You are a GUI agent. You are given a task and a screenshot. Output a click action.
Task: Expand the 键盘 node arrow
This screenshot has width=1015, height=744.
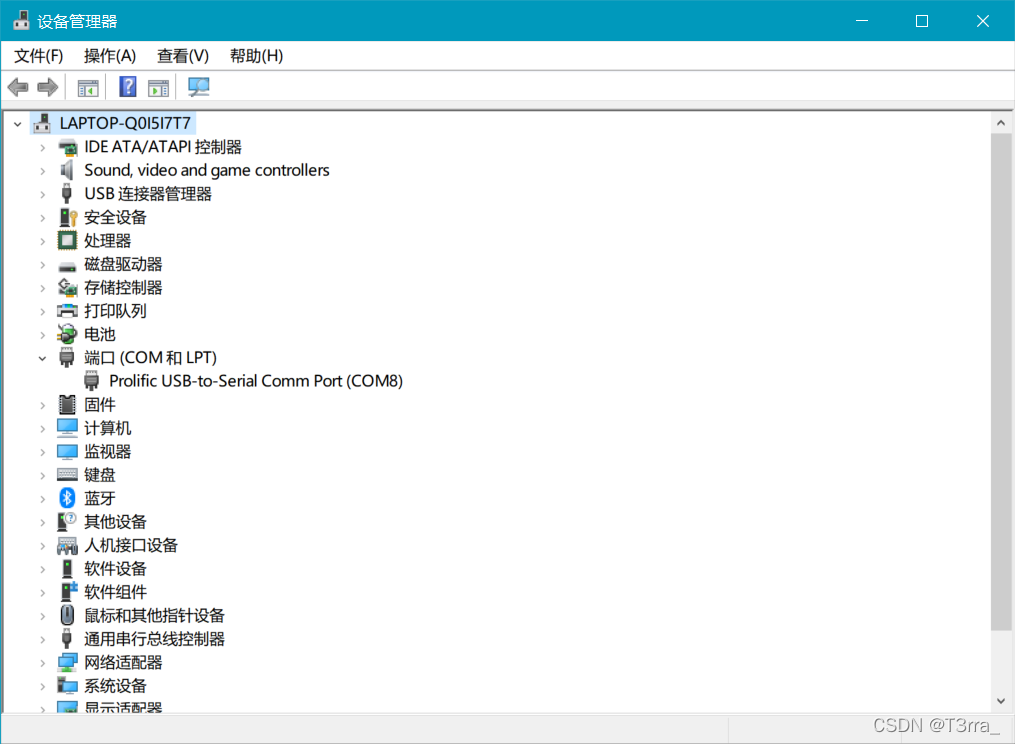tap(43, 476)
